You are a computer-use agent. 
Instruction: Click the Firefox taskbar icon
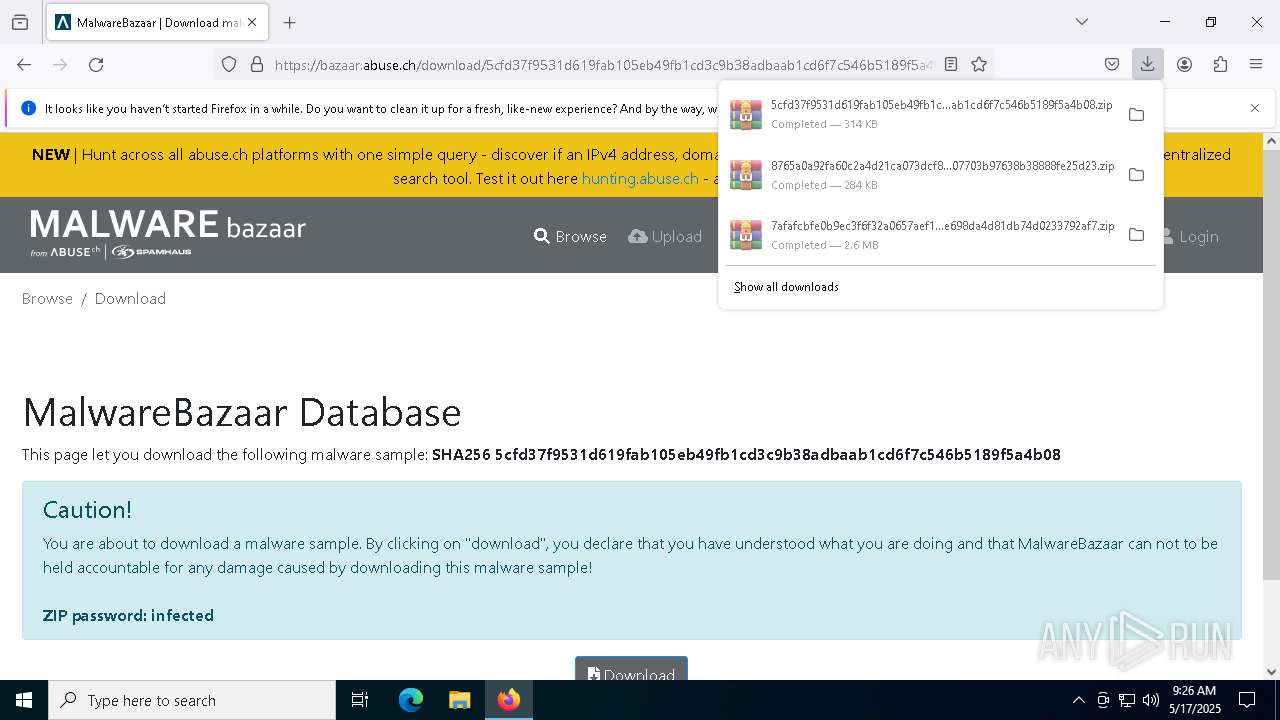(x=509, y=700)
